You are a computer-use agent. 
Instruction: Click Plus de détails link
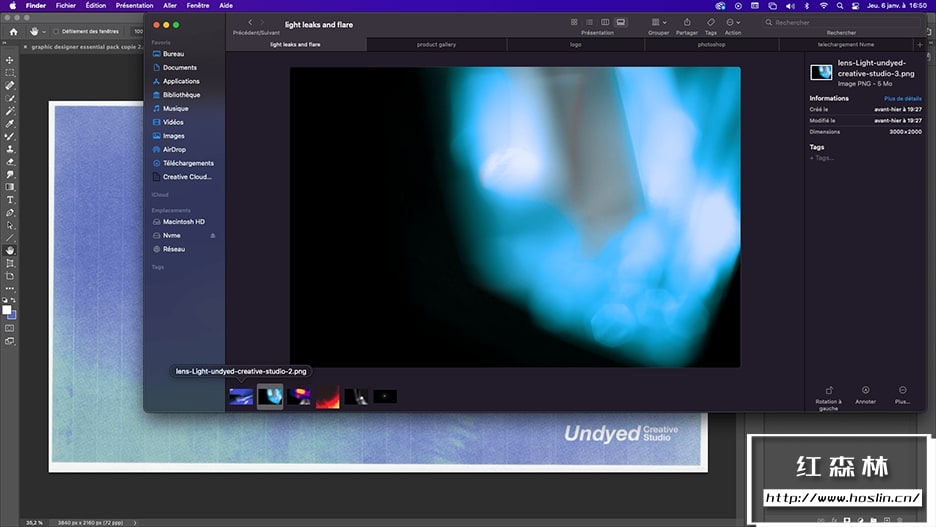903,98
